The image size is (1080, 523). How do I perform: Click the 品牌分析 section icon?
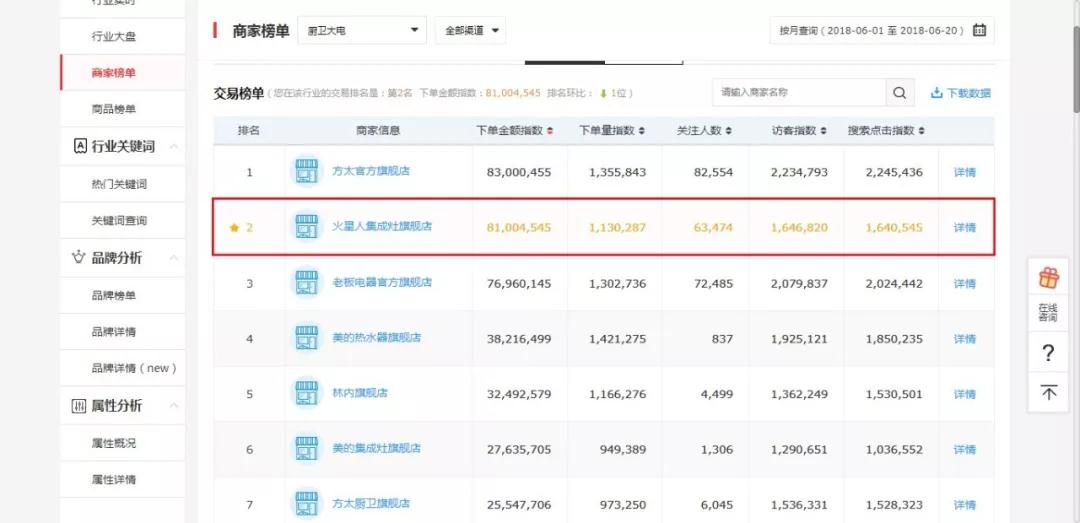click(x=79, y=258)
